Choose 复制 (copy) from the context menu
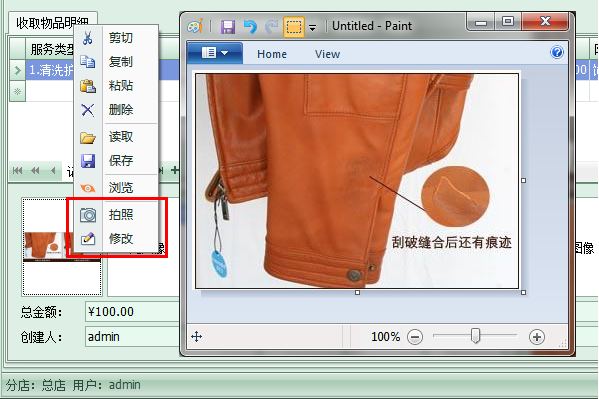This screenshot has width=599, height=399. (x=116, y=62)
